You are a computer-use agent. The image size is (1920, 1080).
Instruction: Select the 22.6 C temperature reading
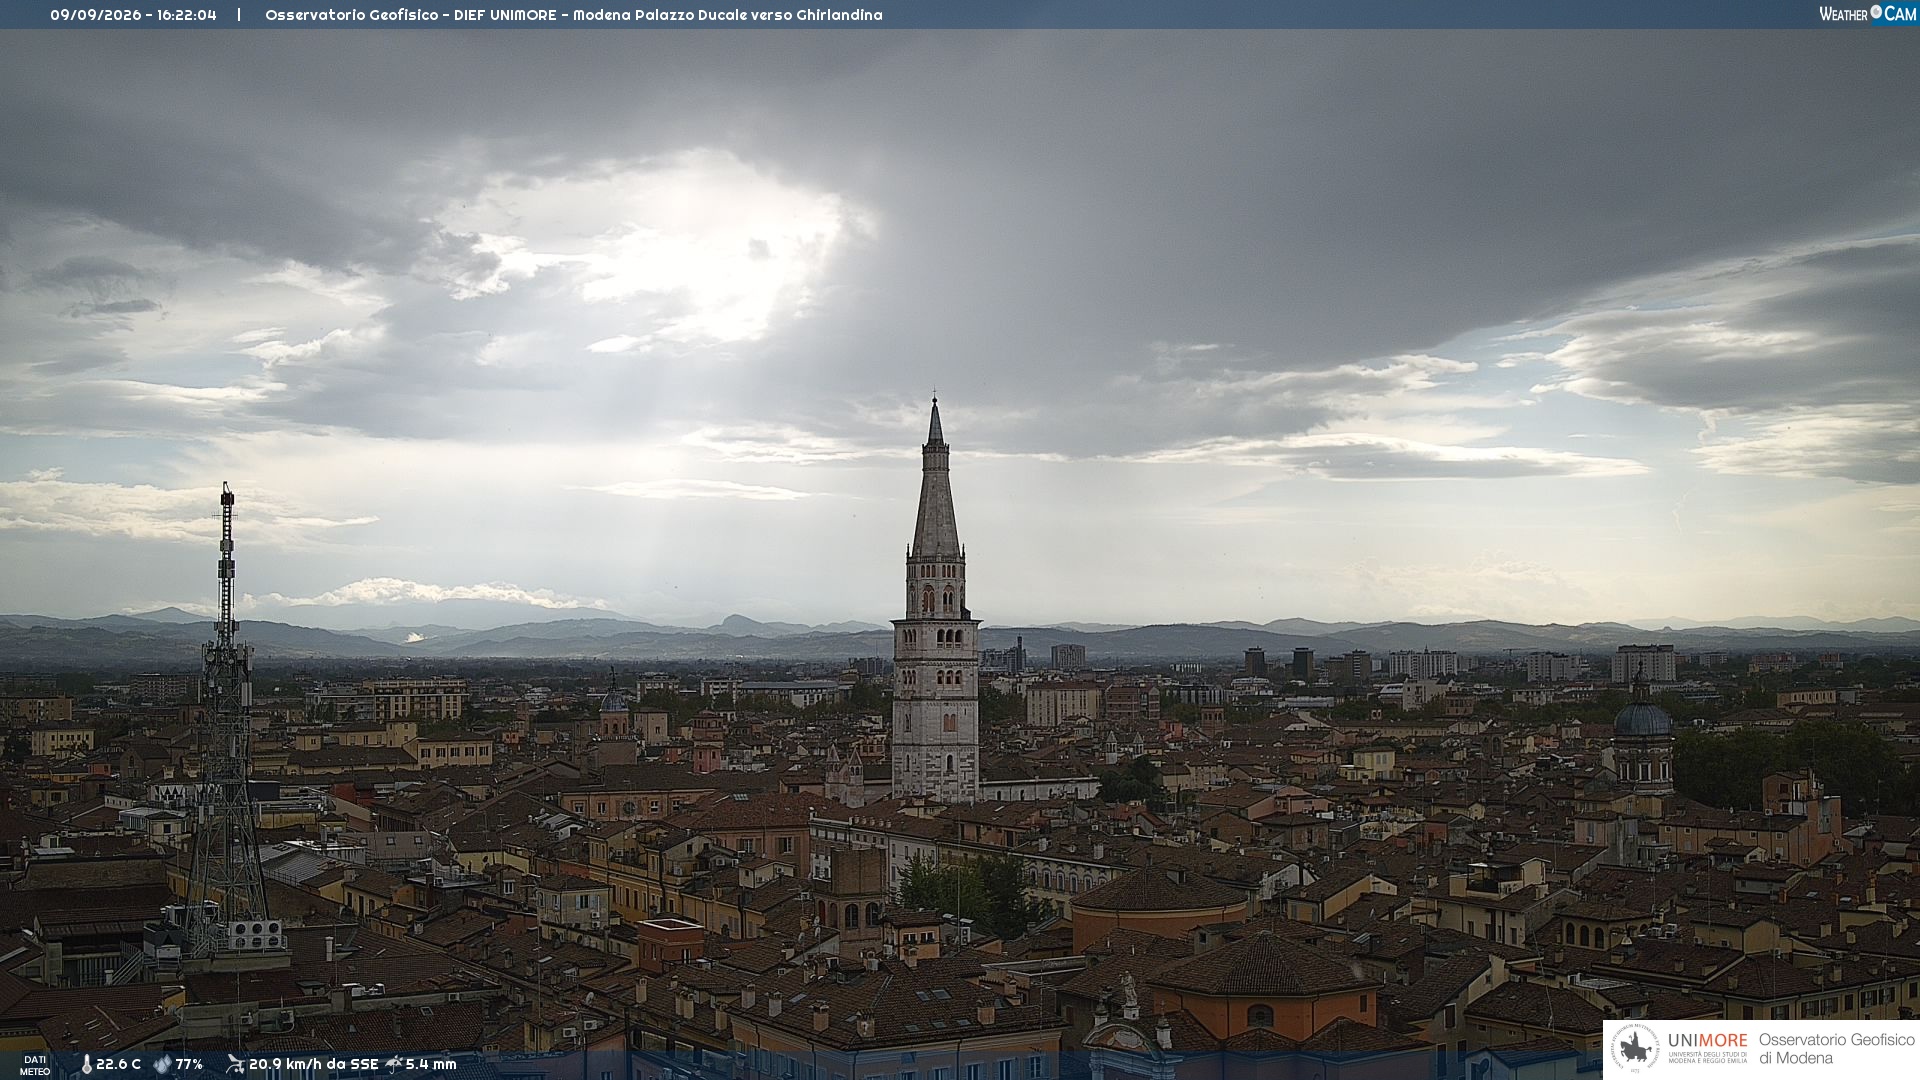[118, 1065]
